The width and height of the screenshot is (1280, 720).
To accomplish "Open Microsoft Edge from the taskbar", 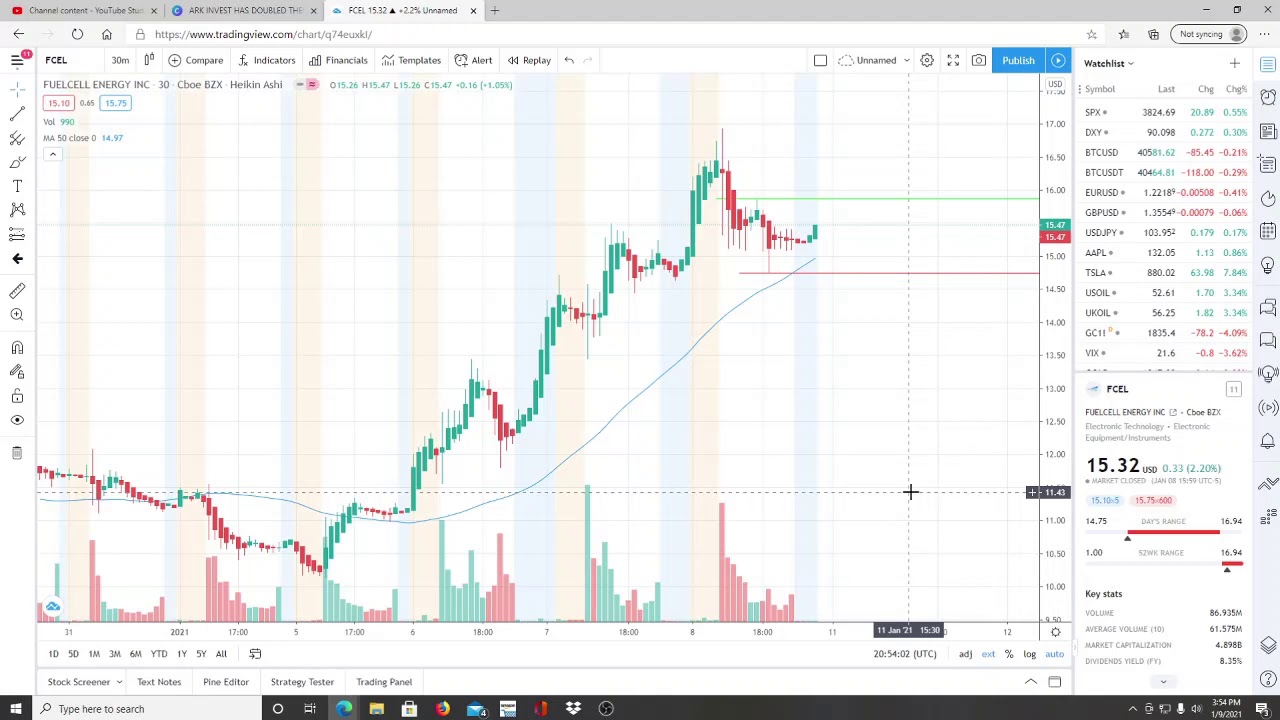I will (344, 709).
